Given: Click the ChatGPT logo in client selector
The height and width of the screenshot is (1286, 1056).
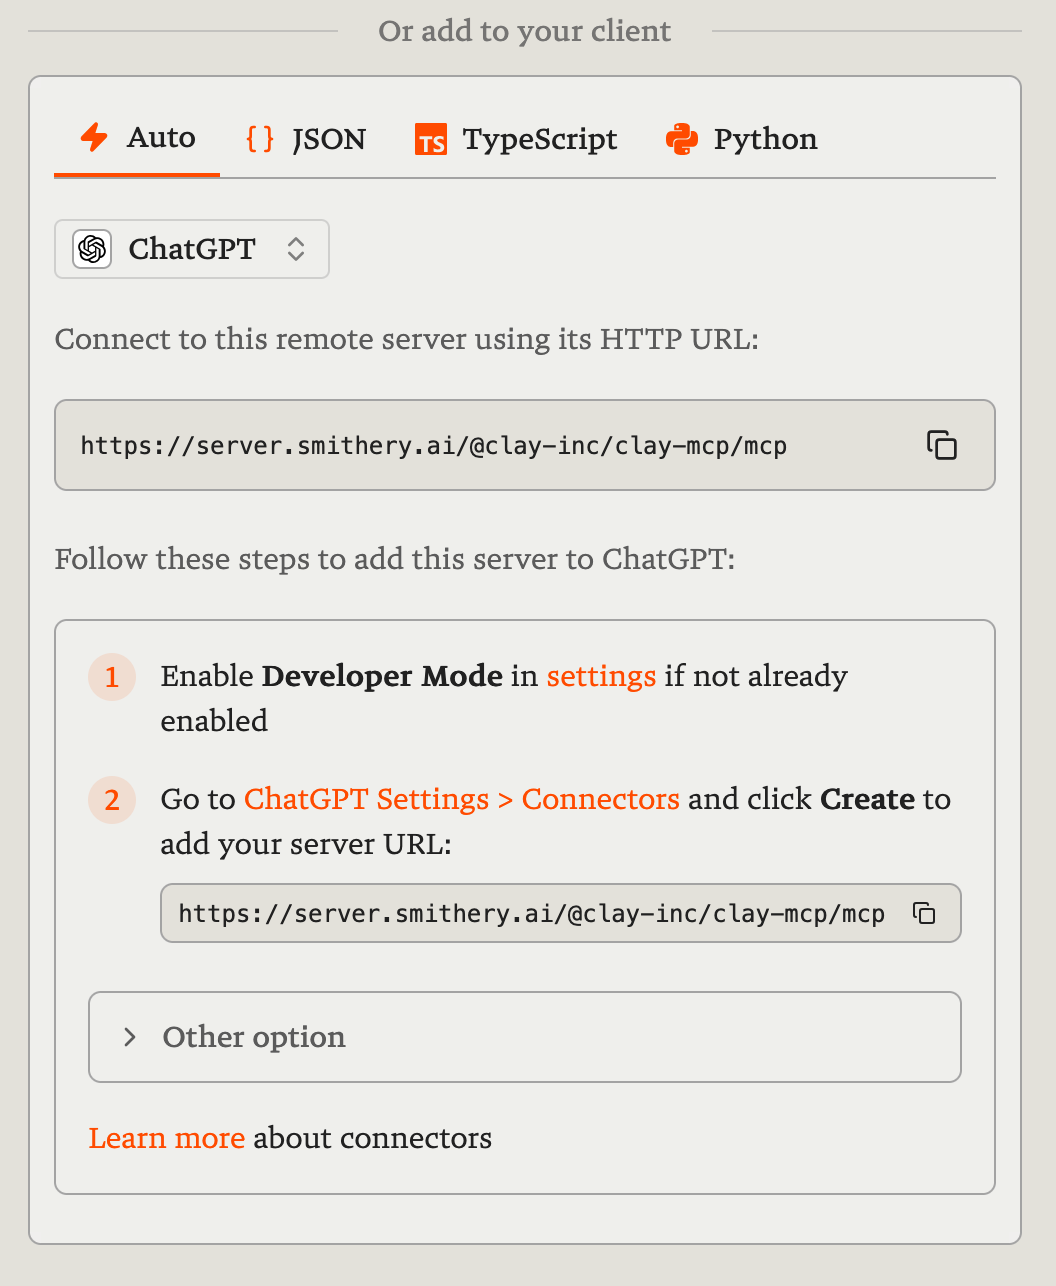Looking at the screenshot, I should [x=92, y=249].
